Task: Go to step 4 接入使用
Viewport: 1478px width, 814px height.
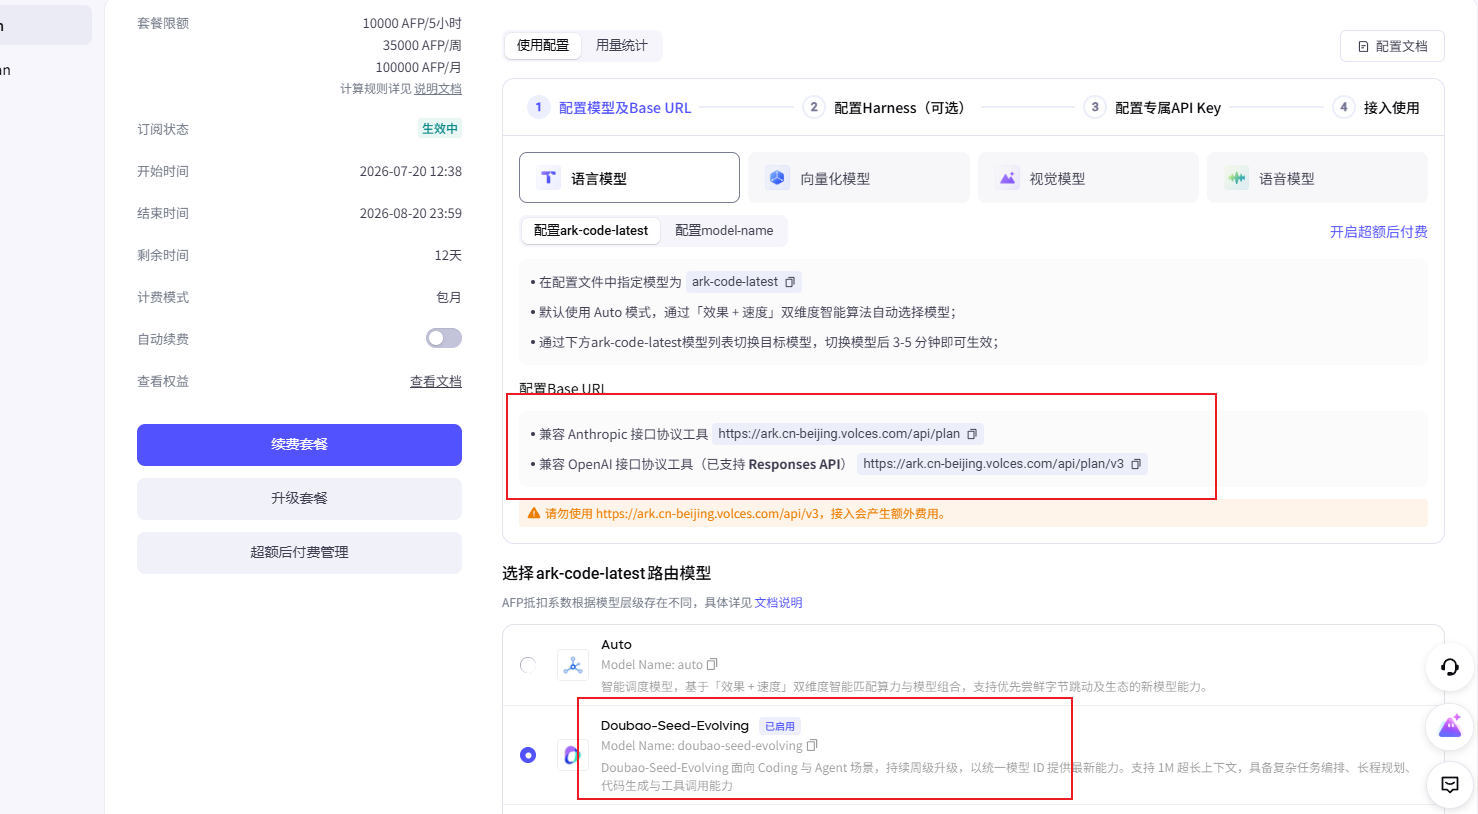Action: 1376,107
